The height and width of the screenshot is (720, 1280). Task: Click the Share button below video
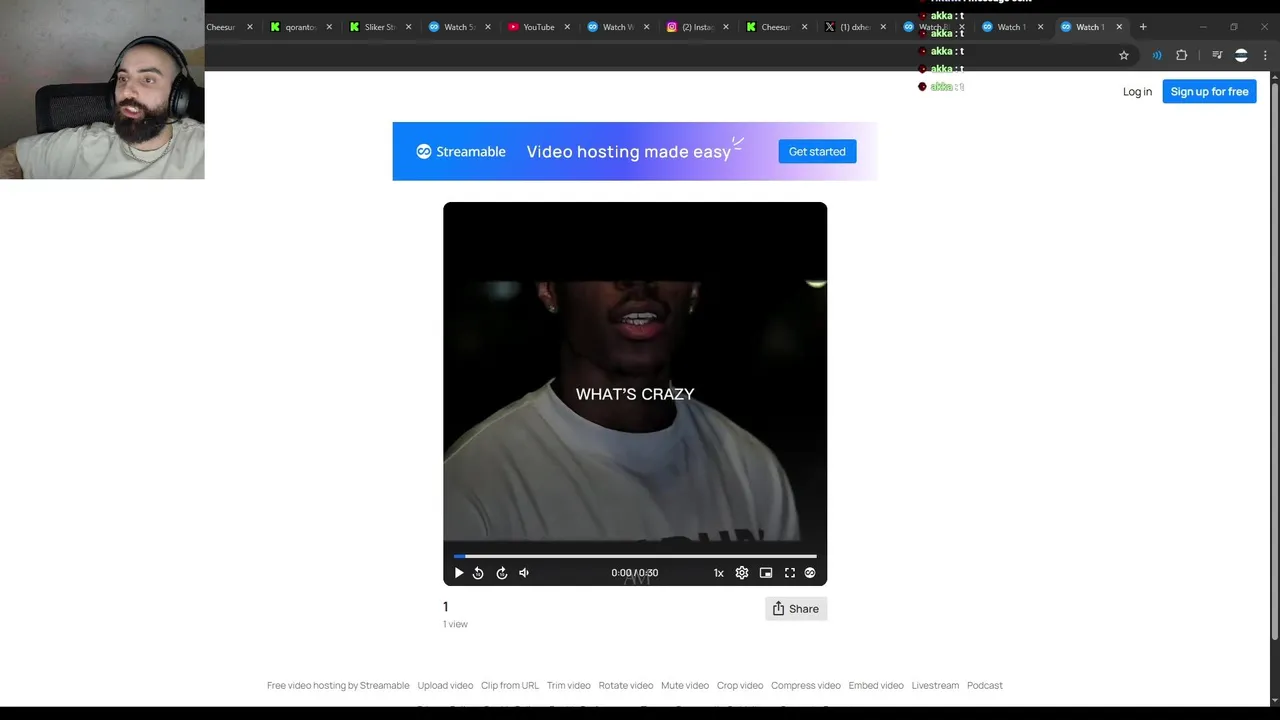[x=796, y=608]
